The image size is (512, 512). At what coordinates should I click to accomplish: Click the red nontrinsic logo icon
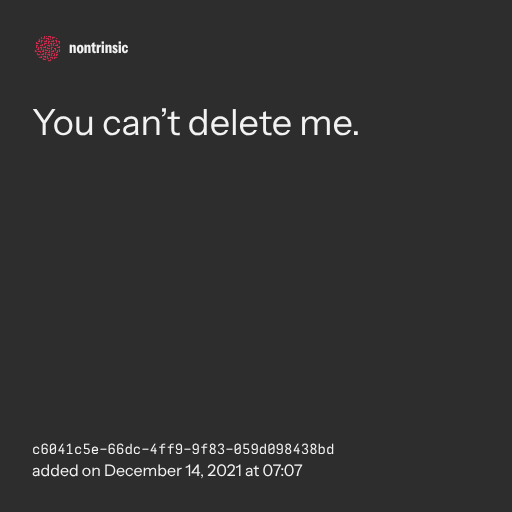tap(48, 48)
